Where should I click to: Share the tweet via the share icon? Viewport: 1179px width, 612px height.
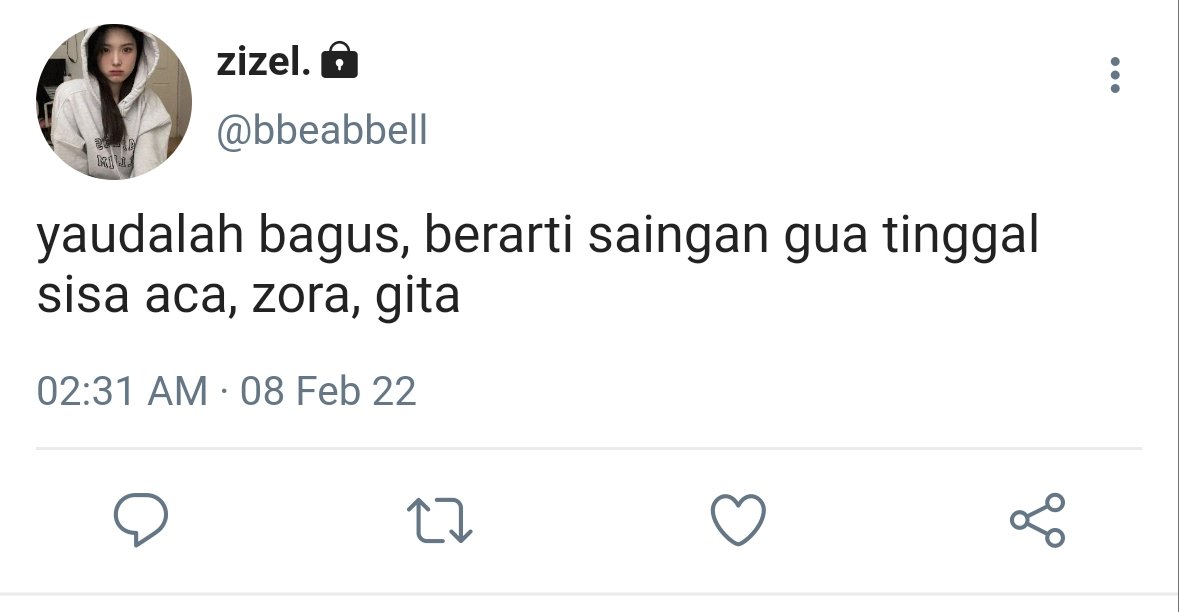click(x=1038, y=520)
